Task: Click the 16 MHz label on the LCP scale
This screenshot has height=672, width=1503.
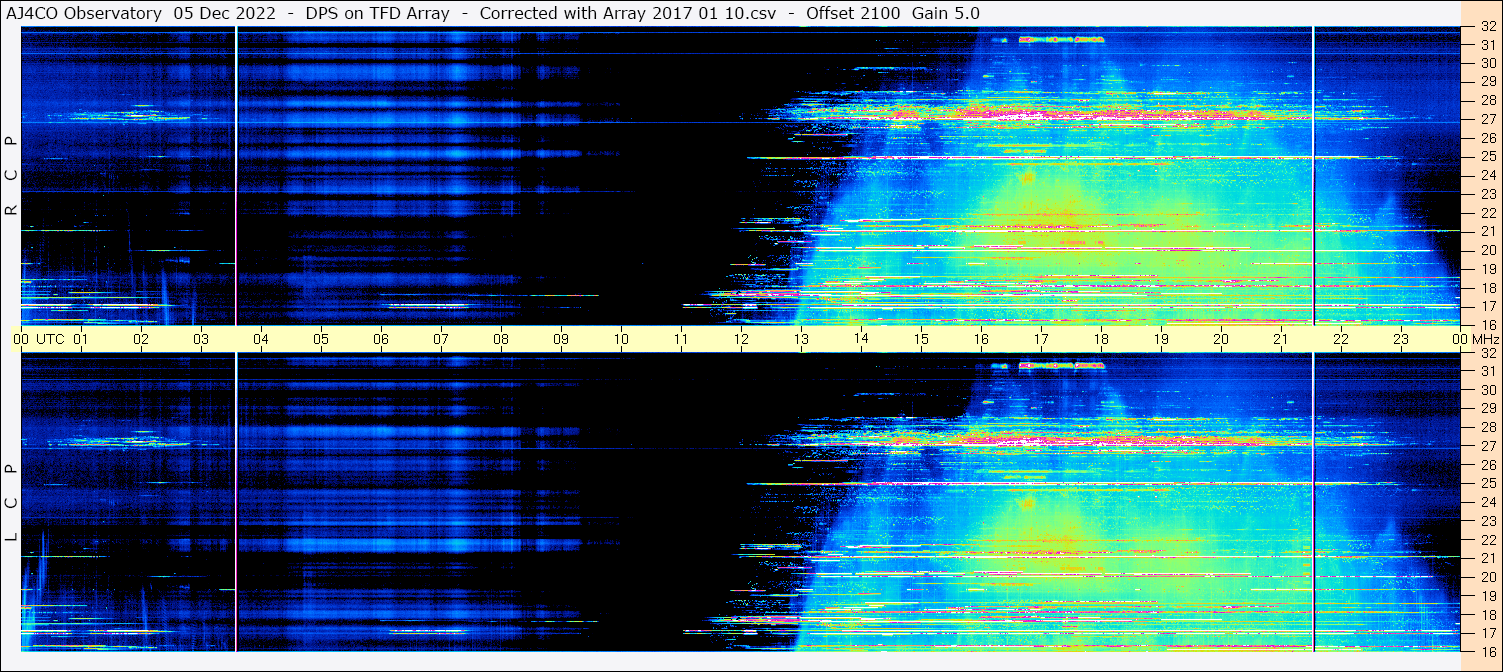Action: pyautogui.click(x=1487, y=651)
